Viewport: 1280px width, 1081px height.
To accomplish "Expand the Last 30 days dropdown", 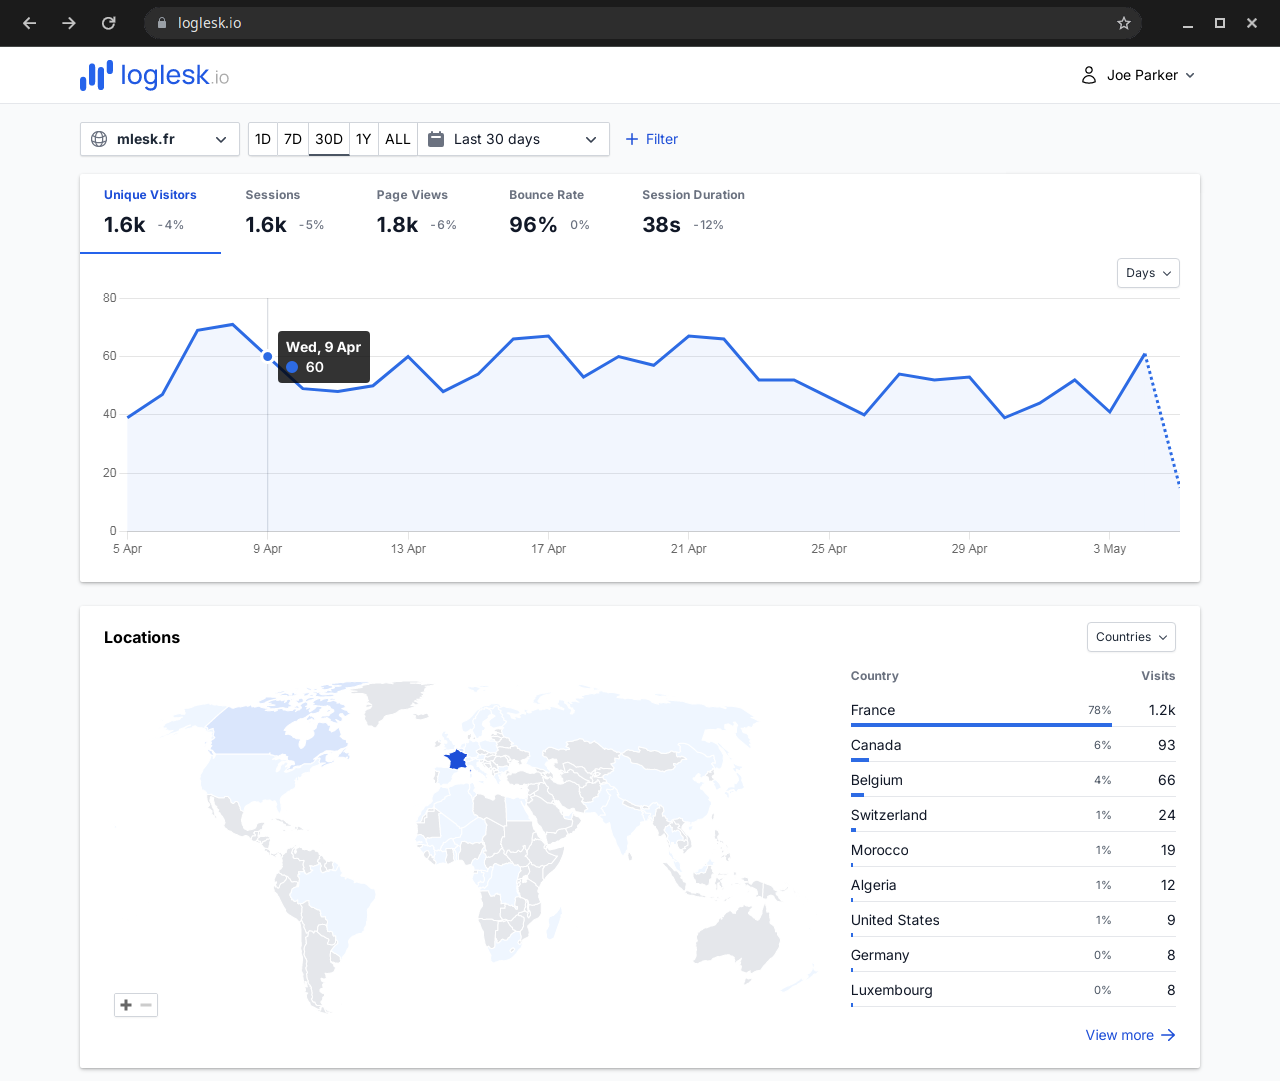I will pyautogui.click(x=514, y=139).
